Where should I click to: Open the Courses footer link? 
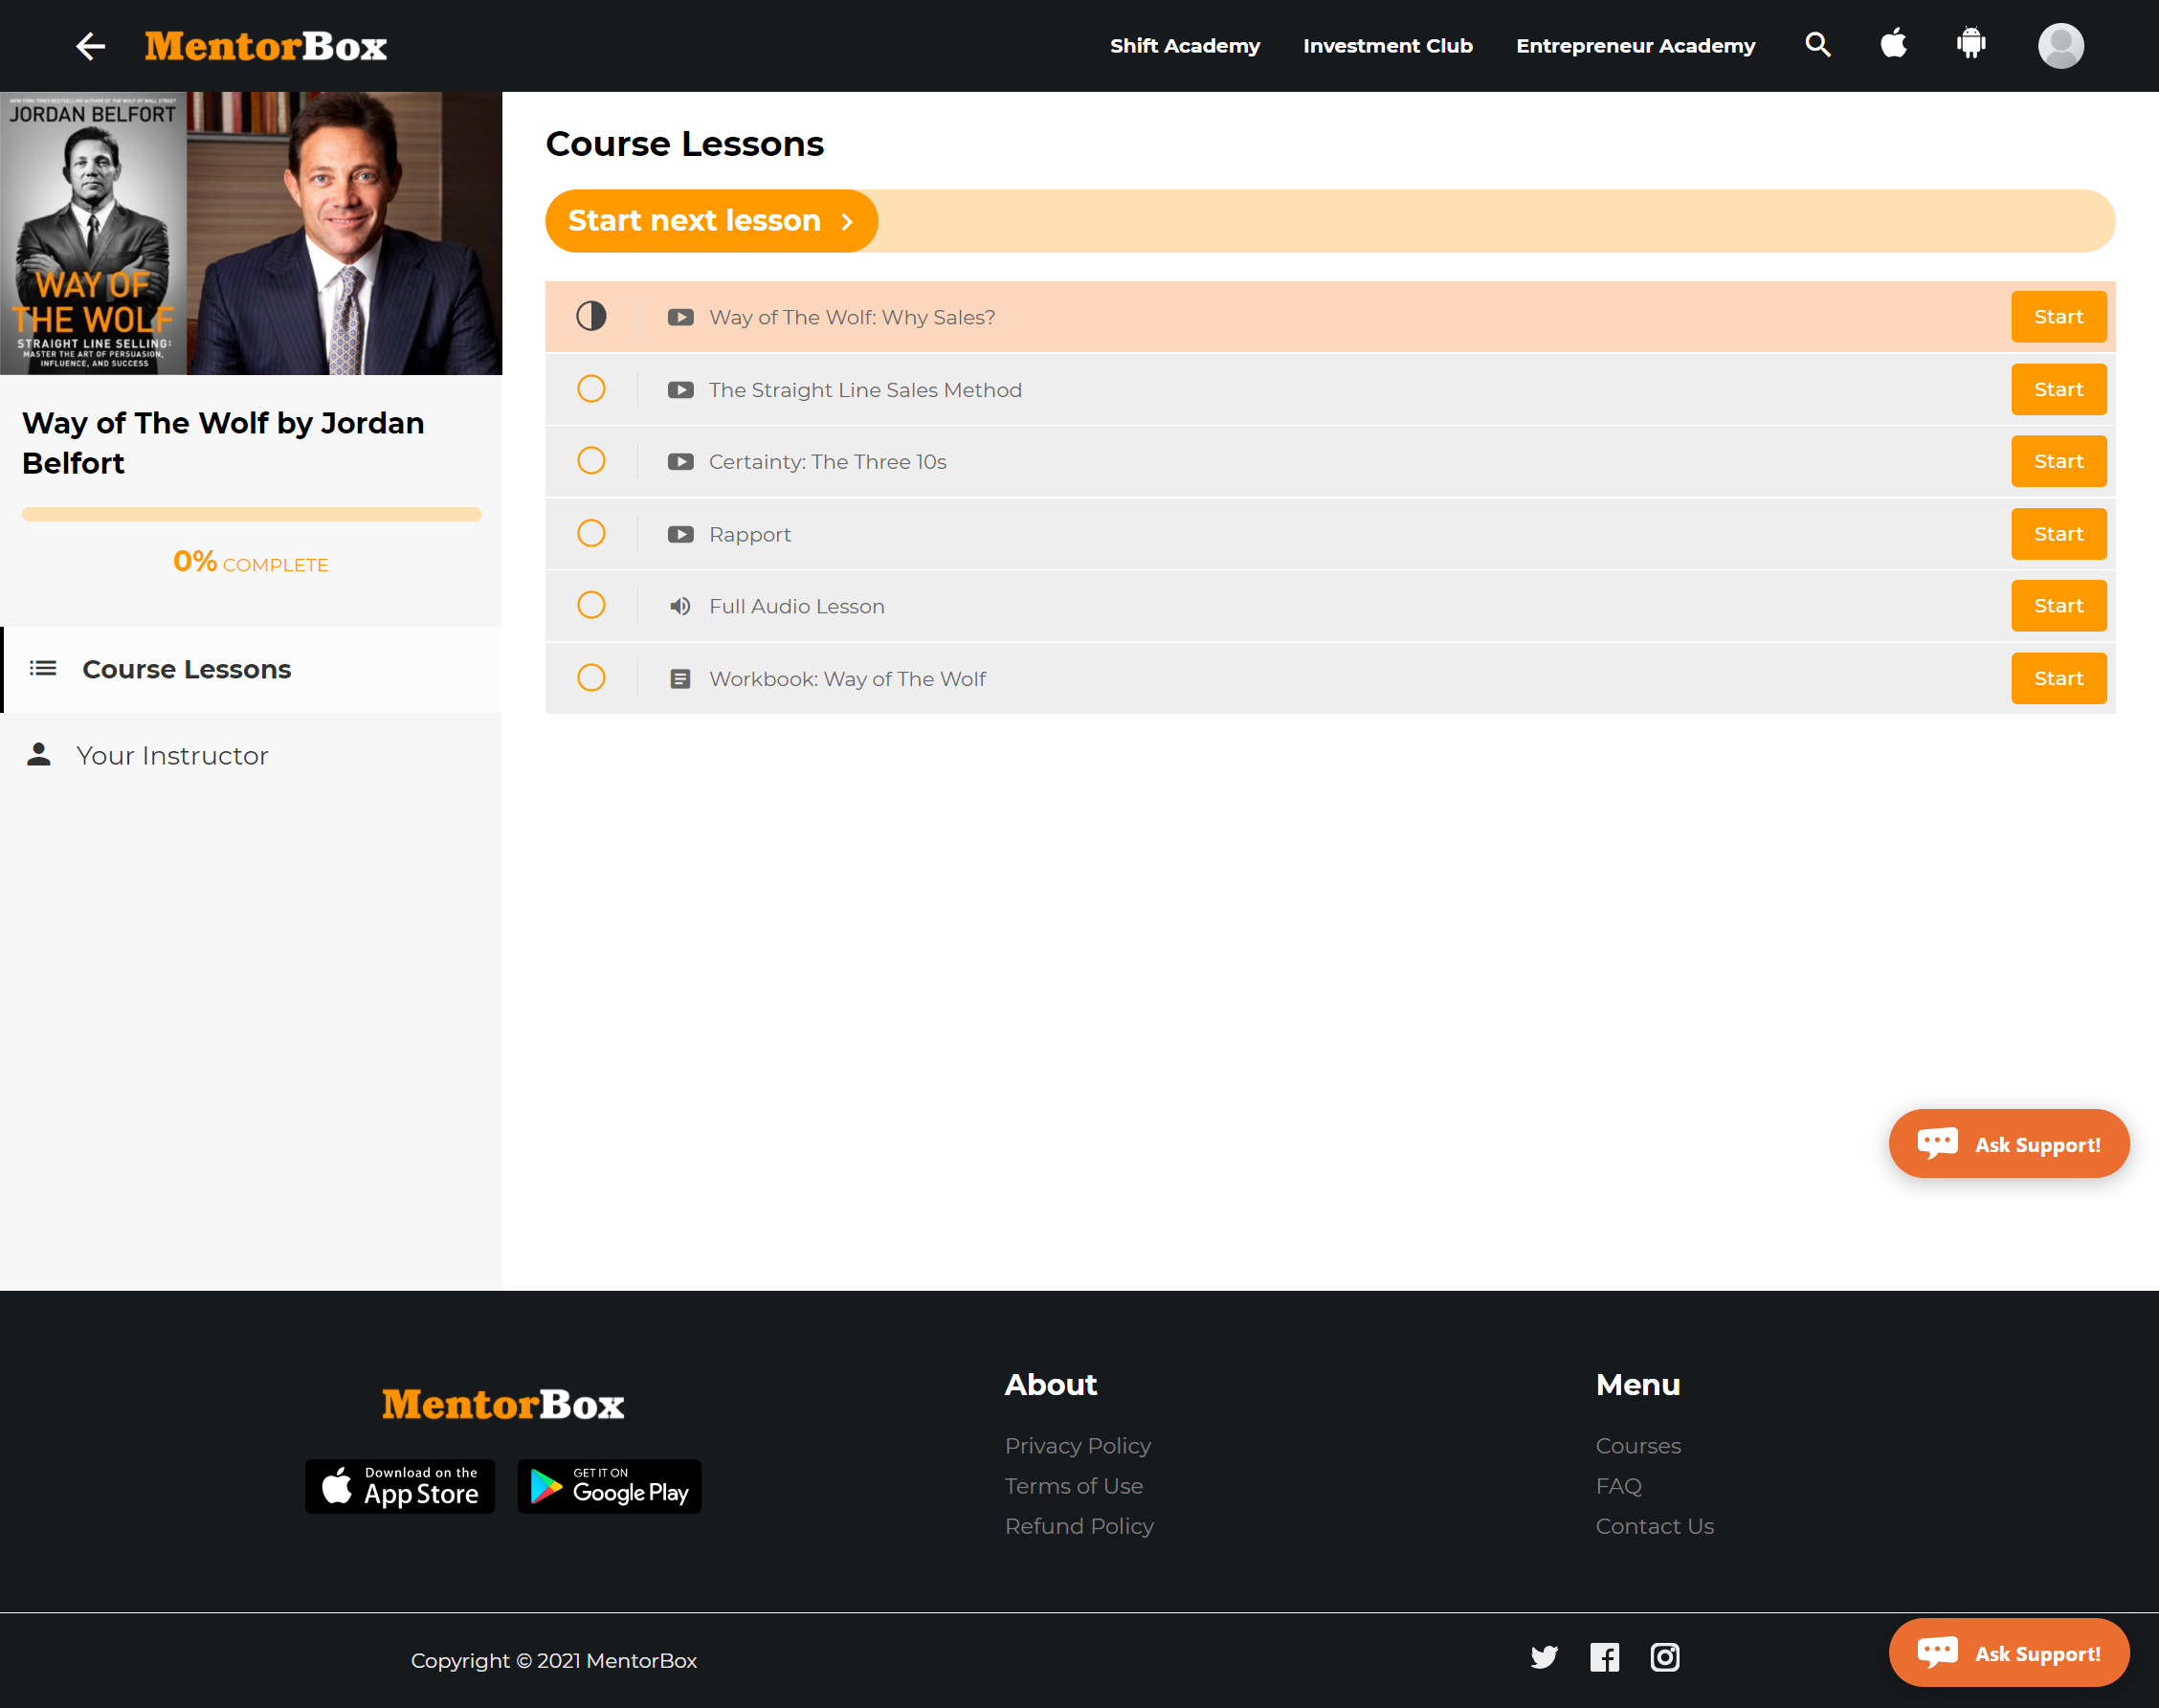point(1637,1446)
